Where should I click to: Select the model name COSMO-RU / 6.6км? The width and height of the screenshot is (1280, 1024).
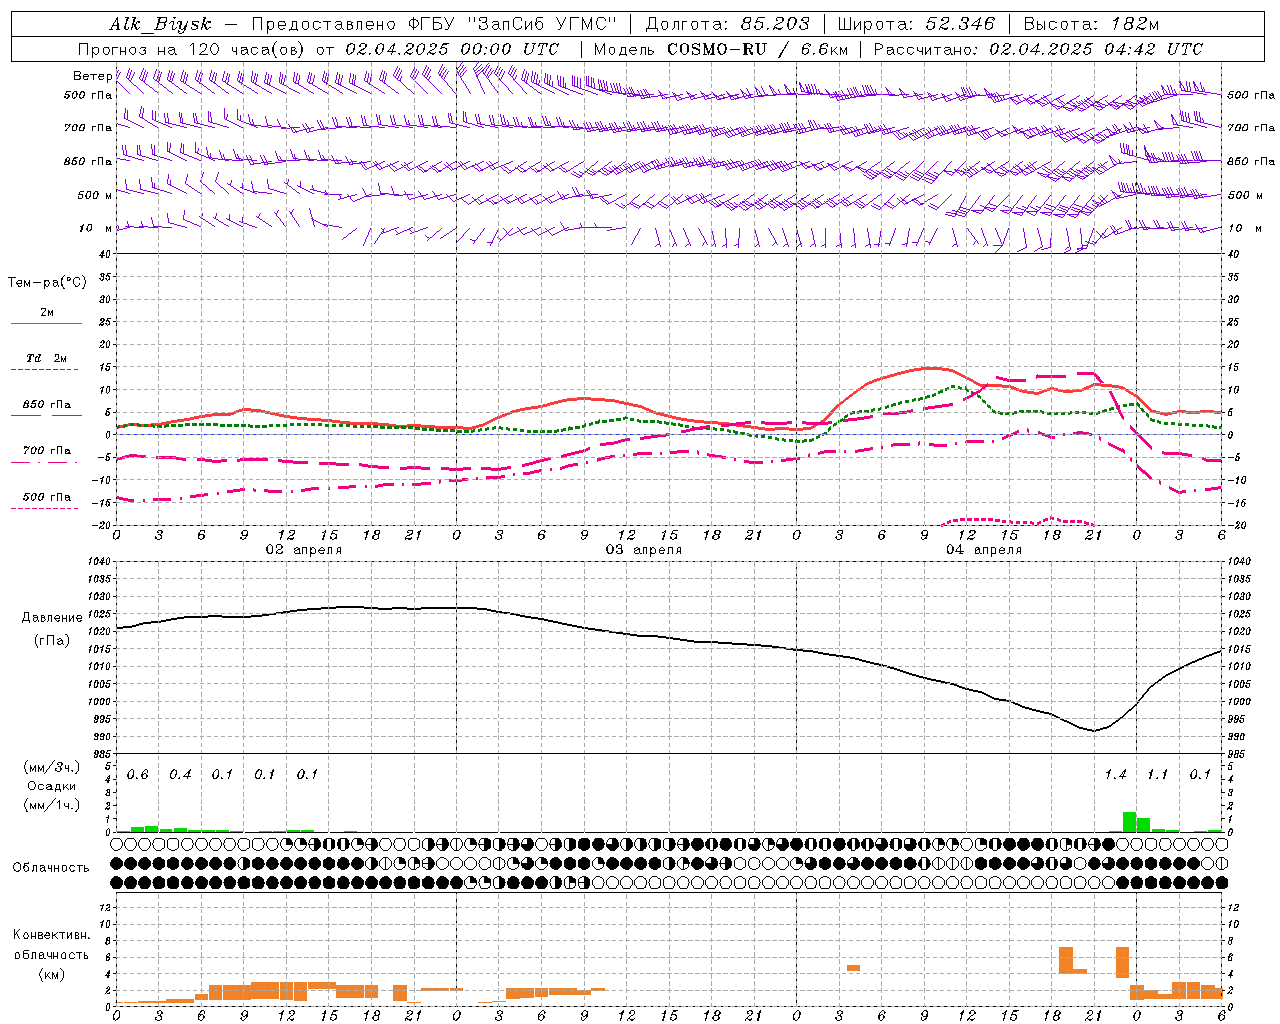(756, 49)
